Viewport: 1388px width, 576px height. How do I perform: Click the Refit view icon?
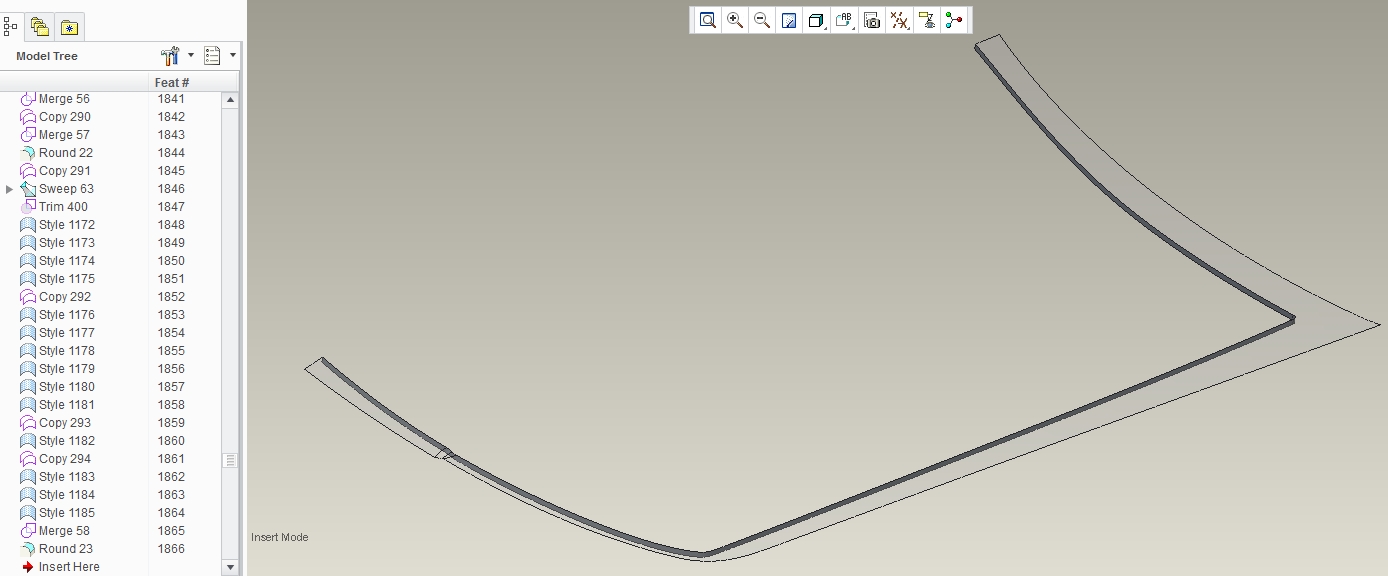click(708, 20)
